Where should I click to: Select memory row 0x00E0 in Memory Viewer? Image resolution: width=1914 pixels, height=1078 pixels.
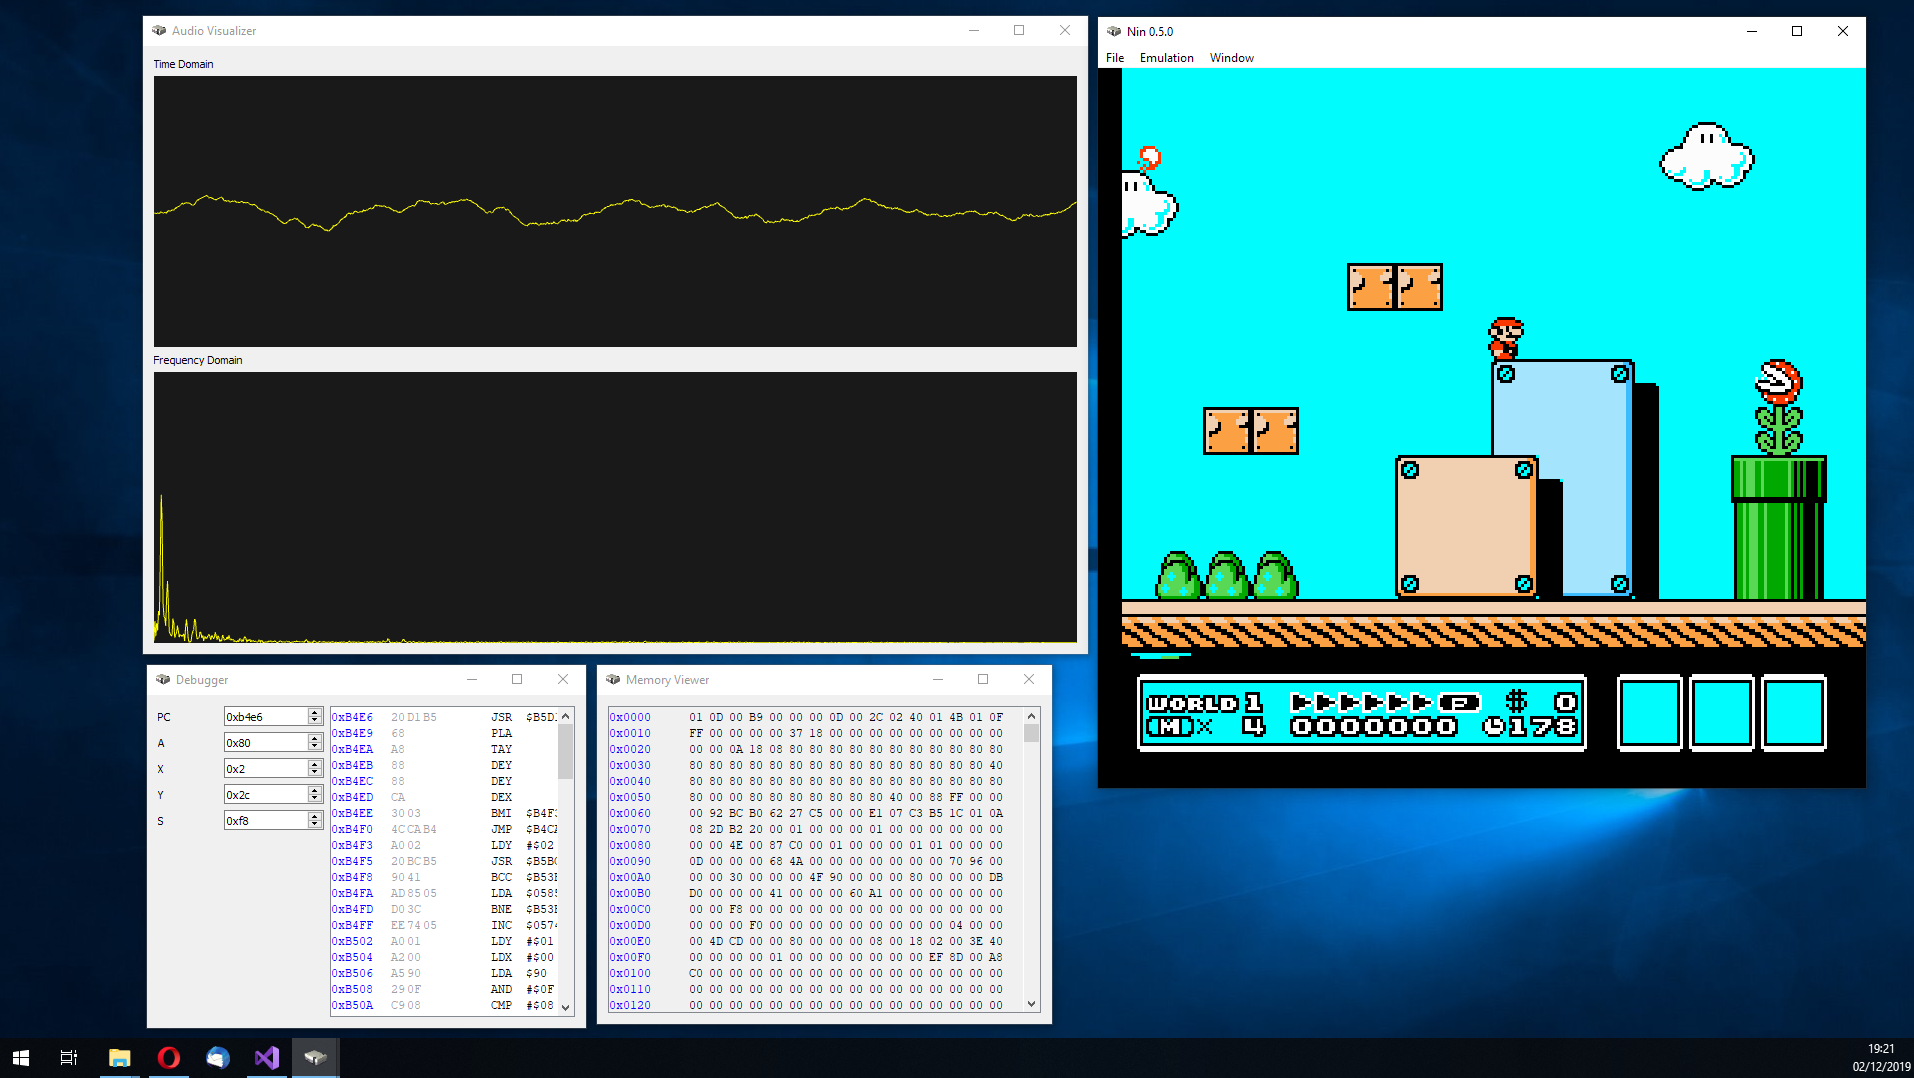(x=806, y=941)
